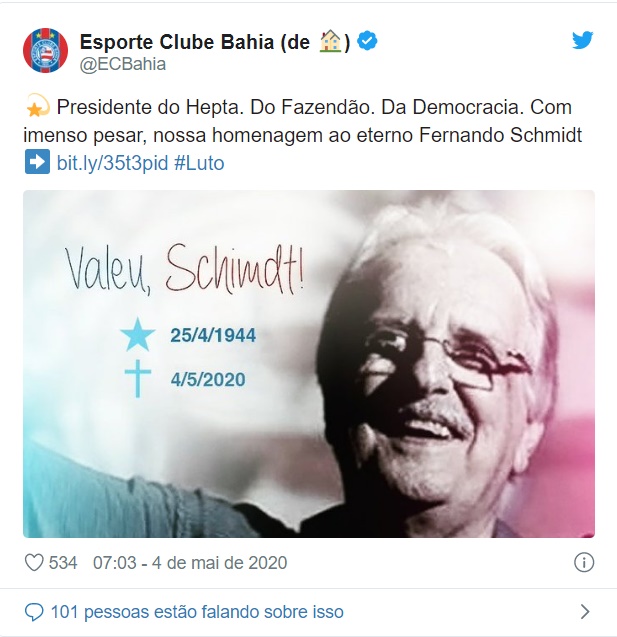Open the bit.ly/35t3pid link

click(112, 163)
